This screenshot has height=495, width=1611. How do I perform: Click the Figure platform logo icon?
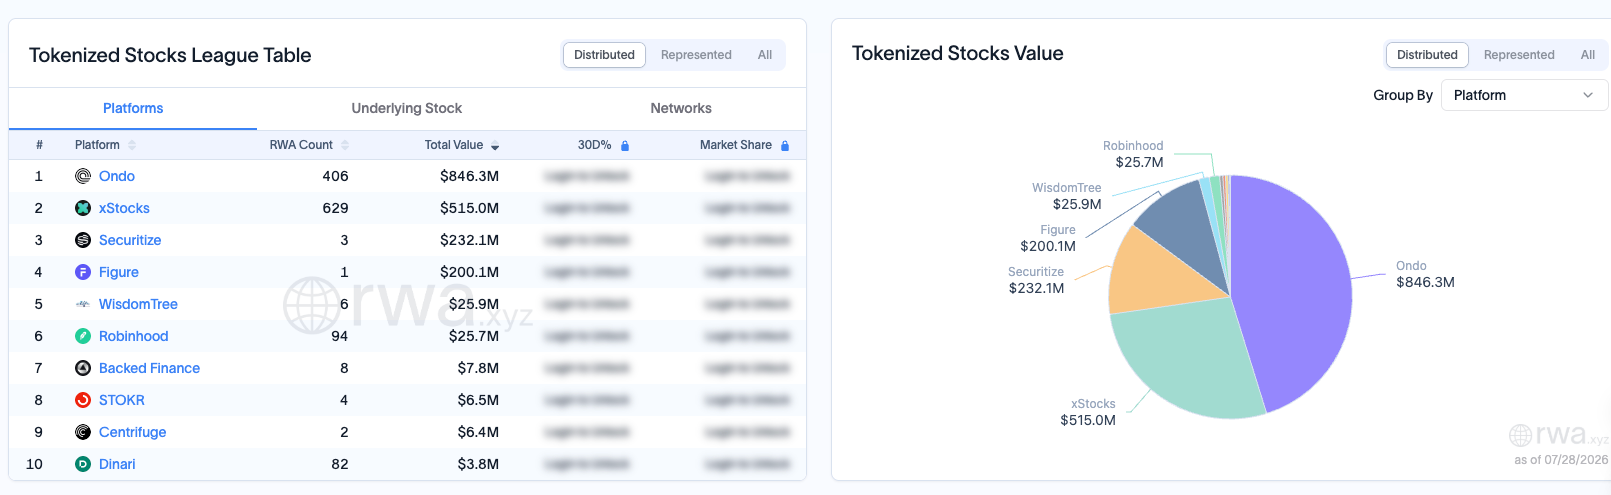pos(83,272)
